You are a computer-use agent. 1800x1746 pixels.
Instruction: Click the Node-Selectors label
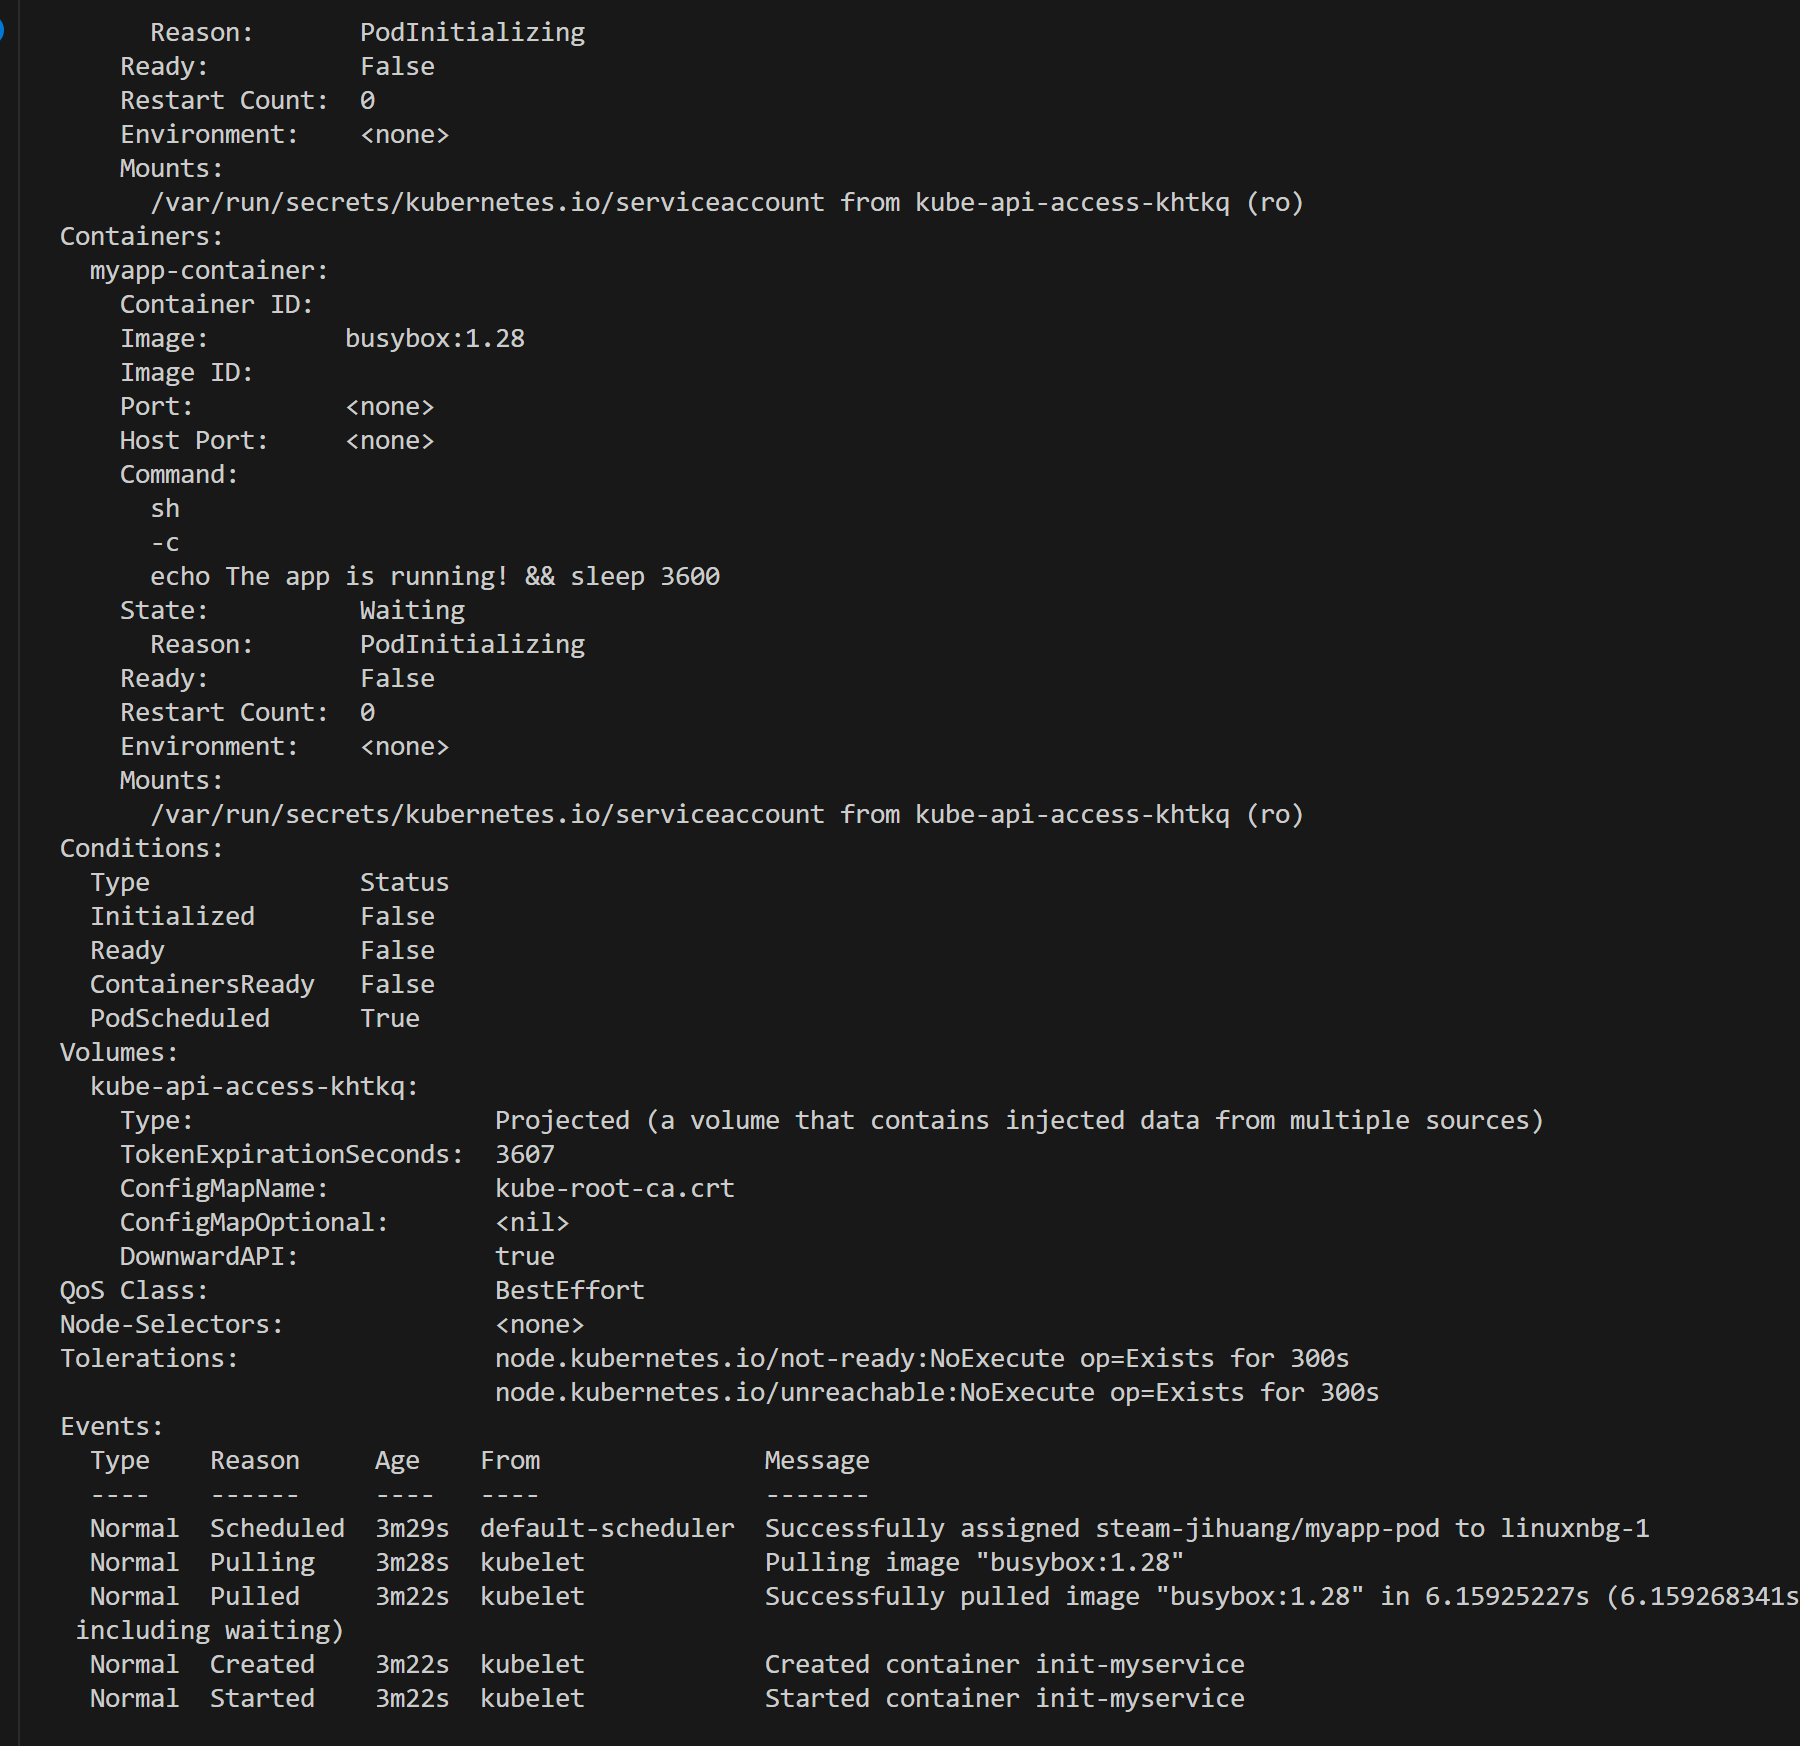[x=172, y=1325]
